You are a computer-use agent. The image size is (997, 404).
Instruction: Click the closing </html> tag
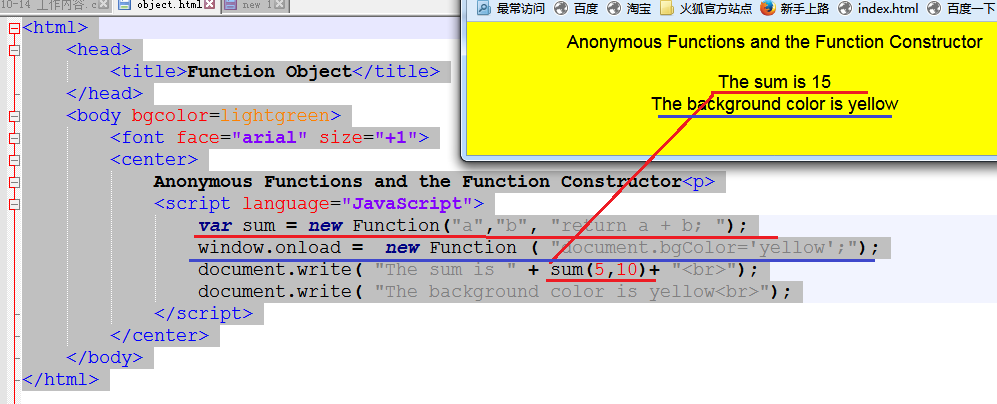60,380
